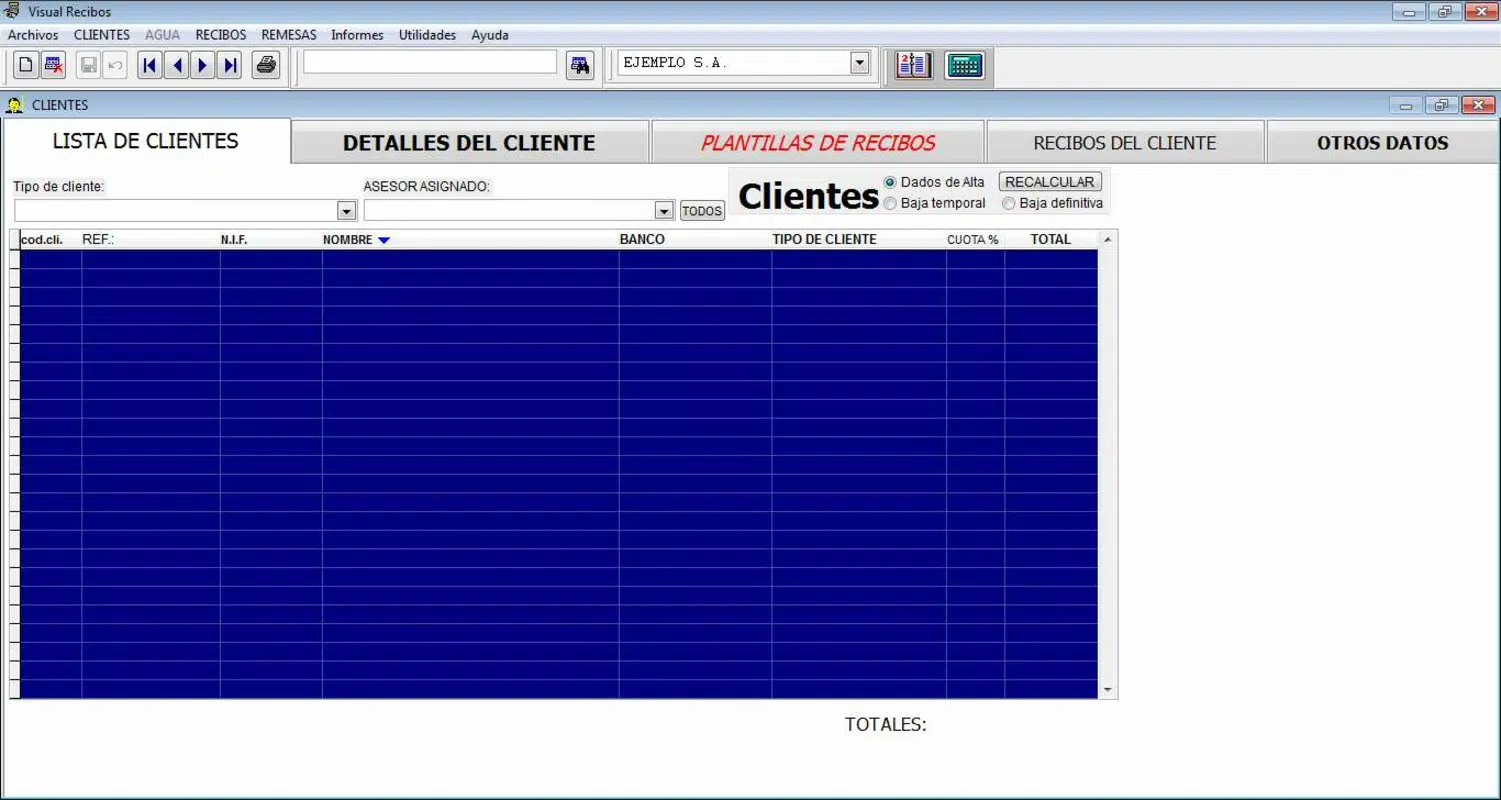
Task: Switch to the 'OTROS DATOS' tab
Action: pos(1383,143)
